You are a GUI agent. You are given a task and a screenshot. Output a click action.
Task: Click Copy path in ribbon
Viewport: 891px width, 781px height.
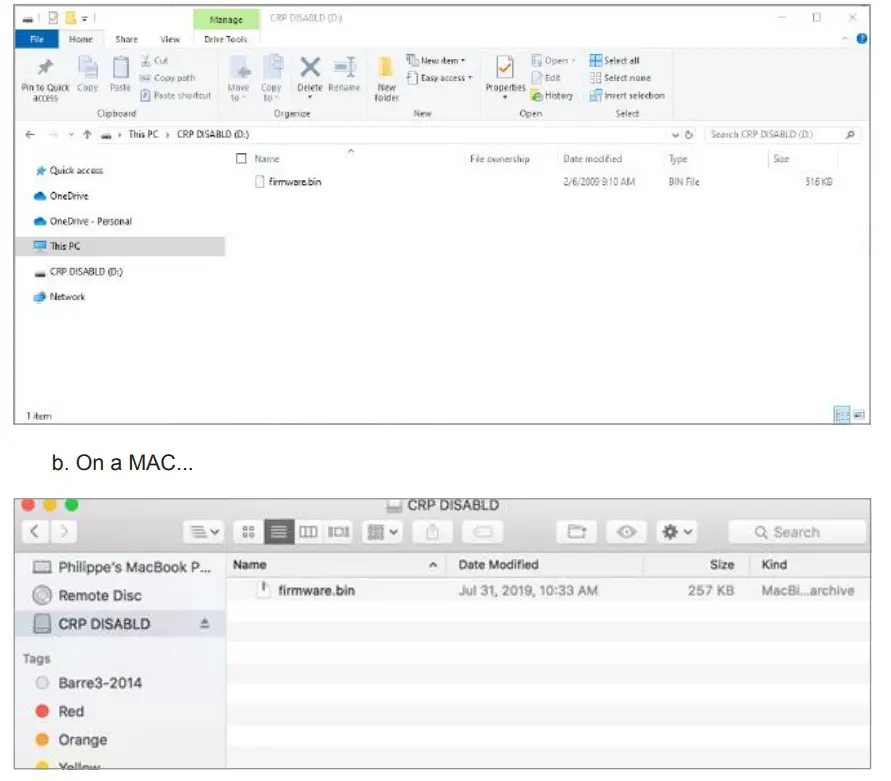pos(168,78)
